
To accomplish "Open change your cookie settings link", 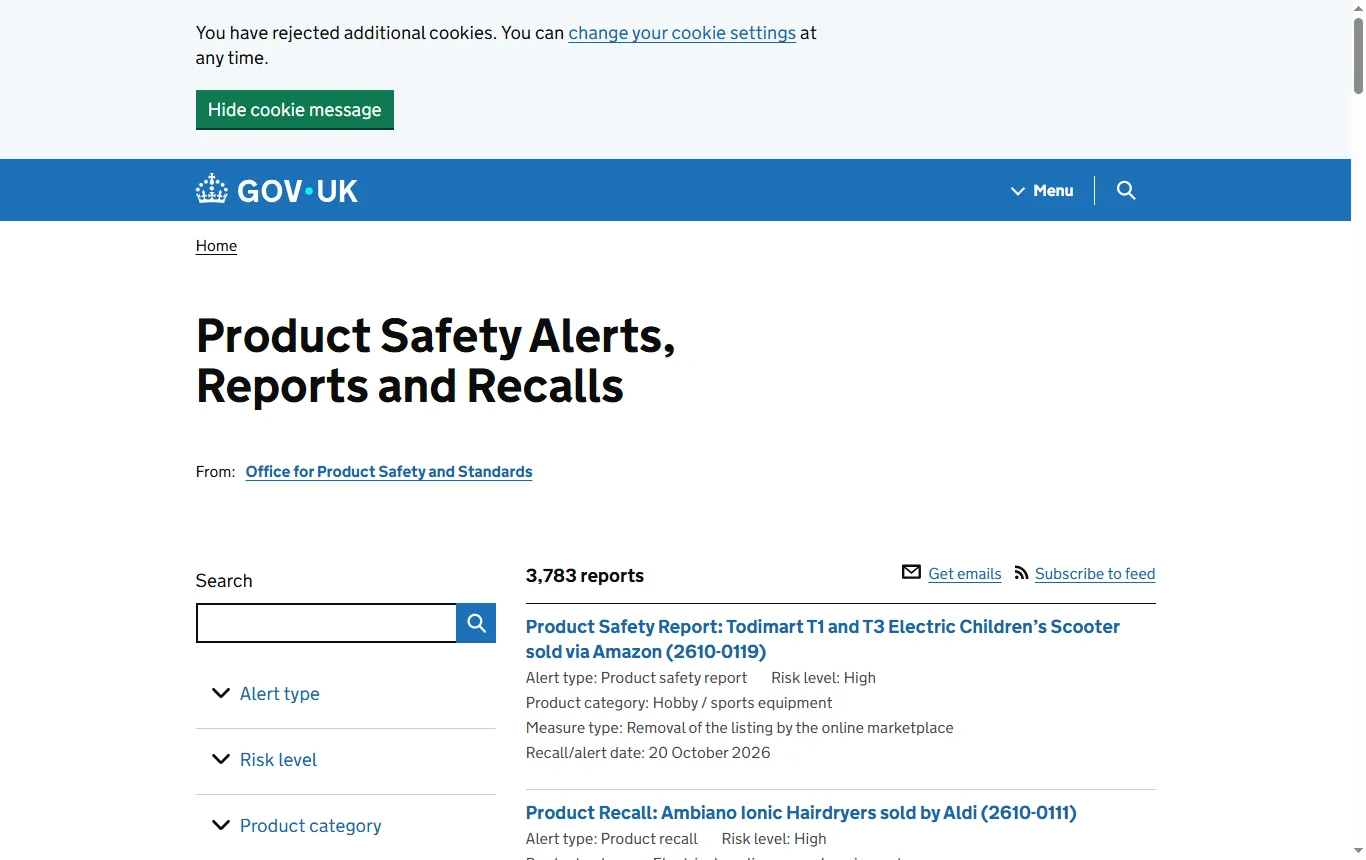I will click(x=682, y=33).
